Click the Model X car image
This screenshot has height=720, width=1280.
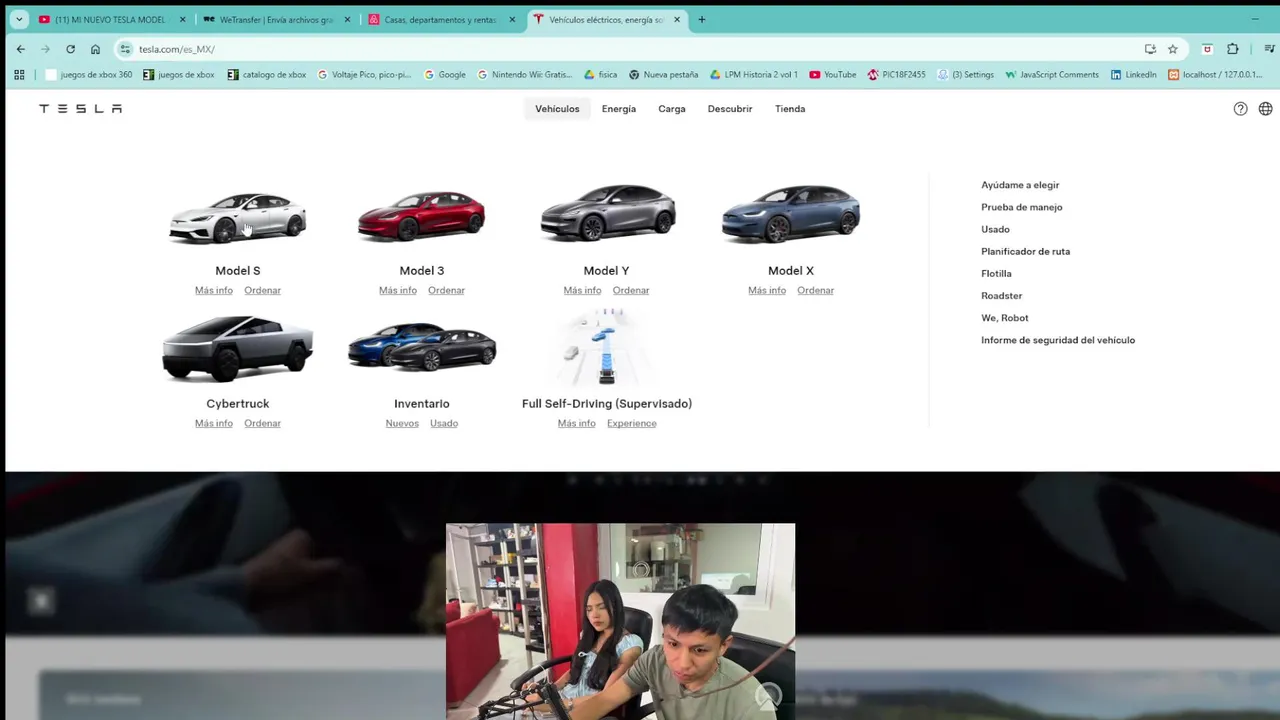(x=791, y=214)
